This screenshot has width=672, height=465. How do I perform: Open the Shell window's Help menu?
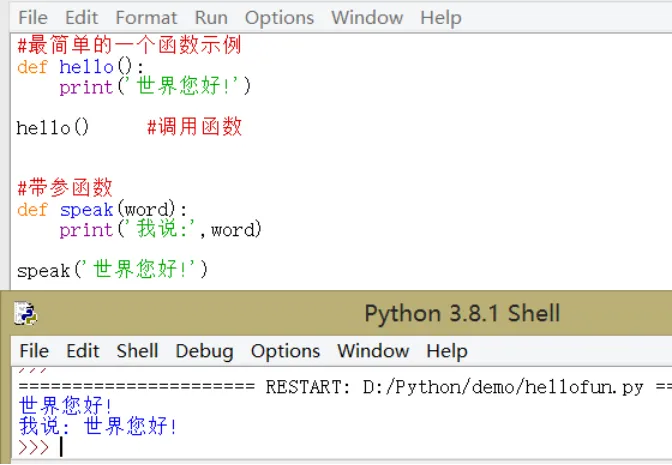[447, 351]
